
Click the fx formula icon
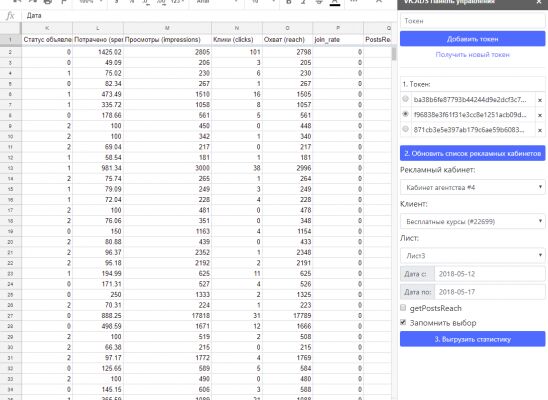click(x=10, y=16)
